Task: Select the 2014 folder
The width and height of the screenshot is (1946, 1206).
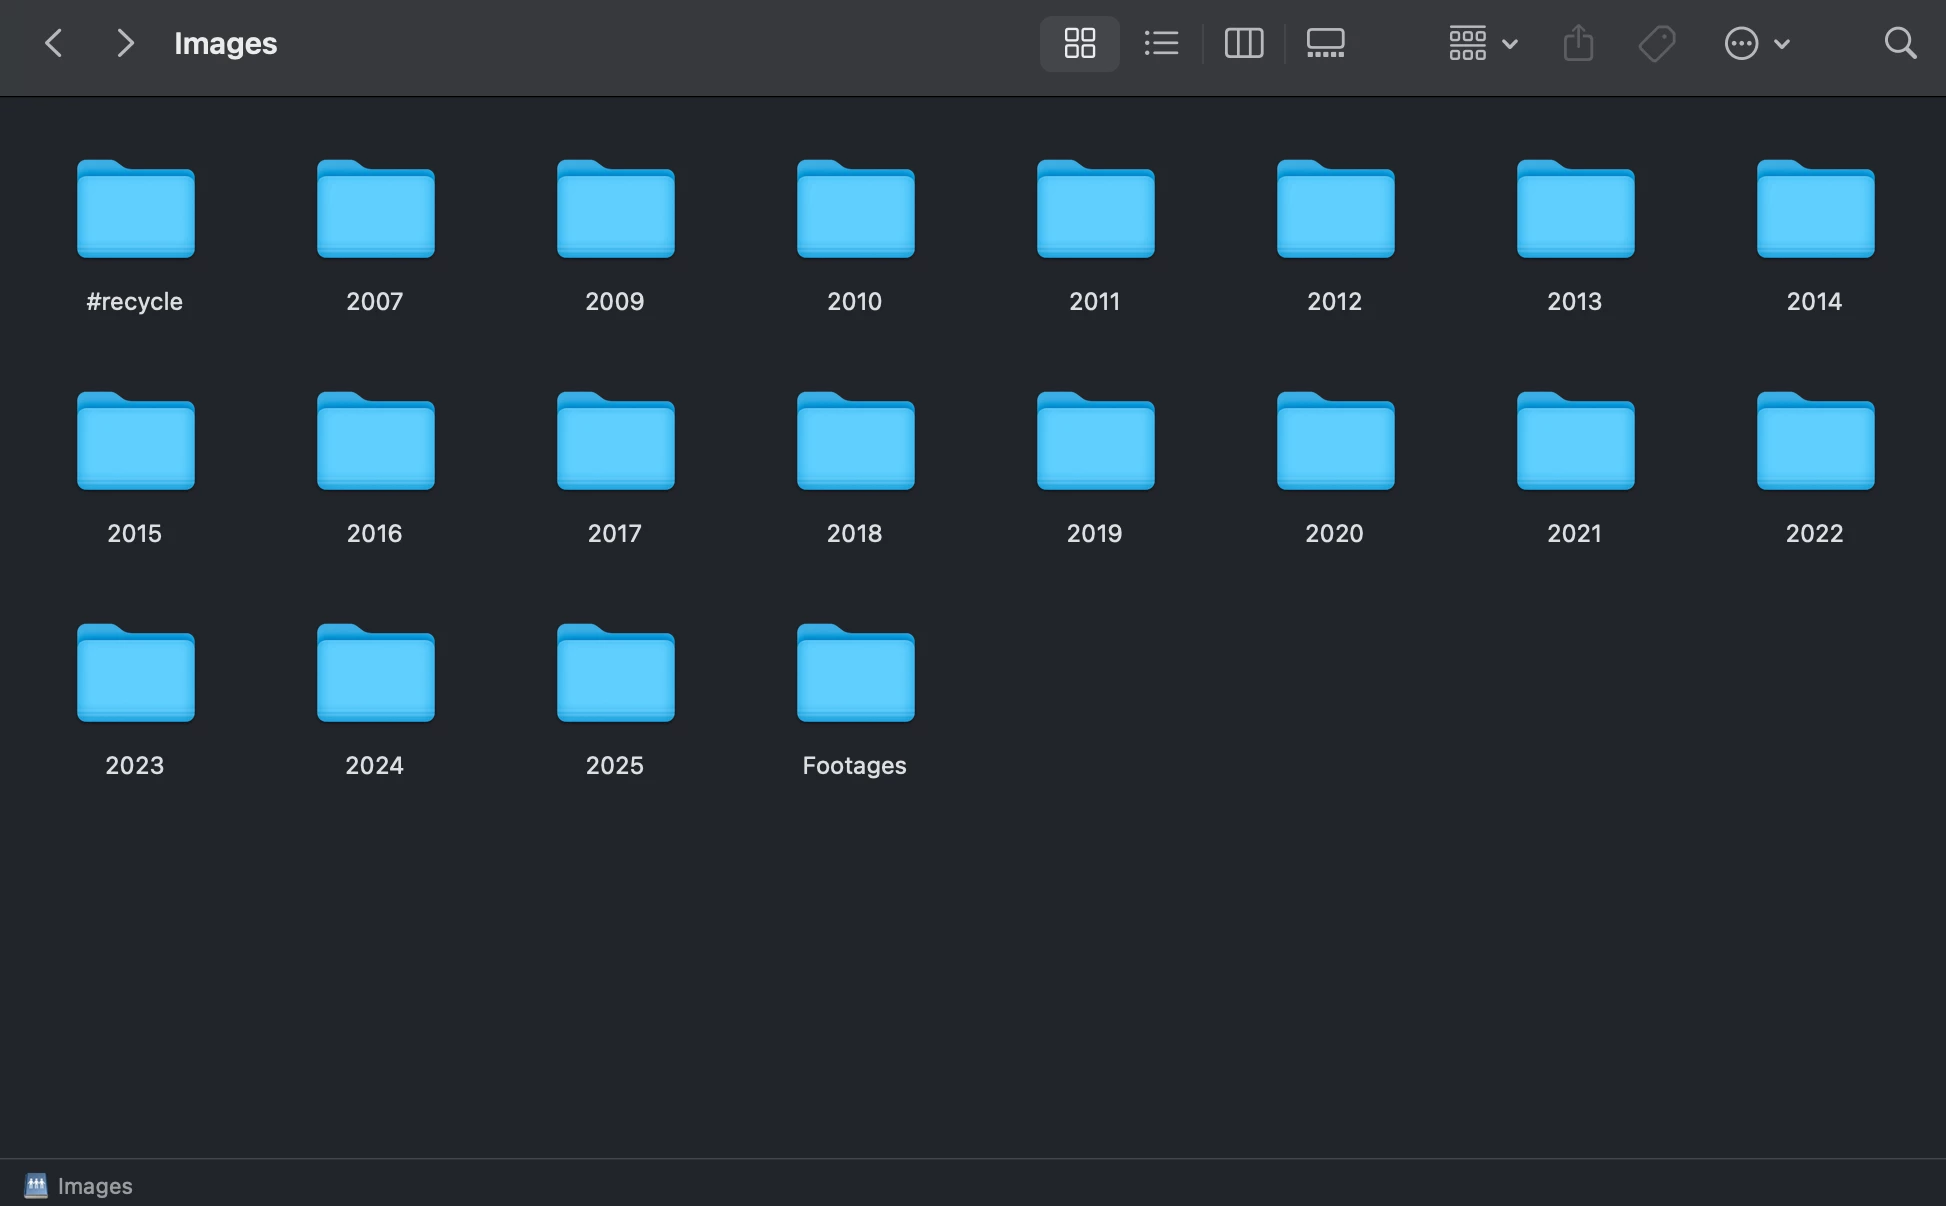Action: click(1815, 210)
